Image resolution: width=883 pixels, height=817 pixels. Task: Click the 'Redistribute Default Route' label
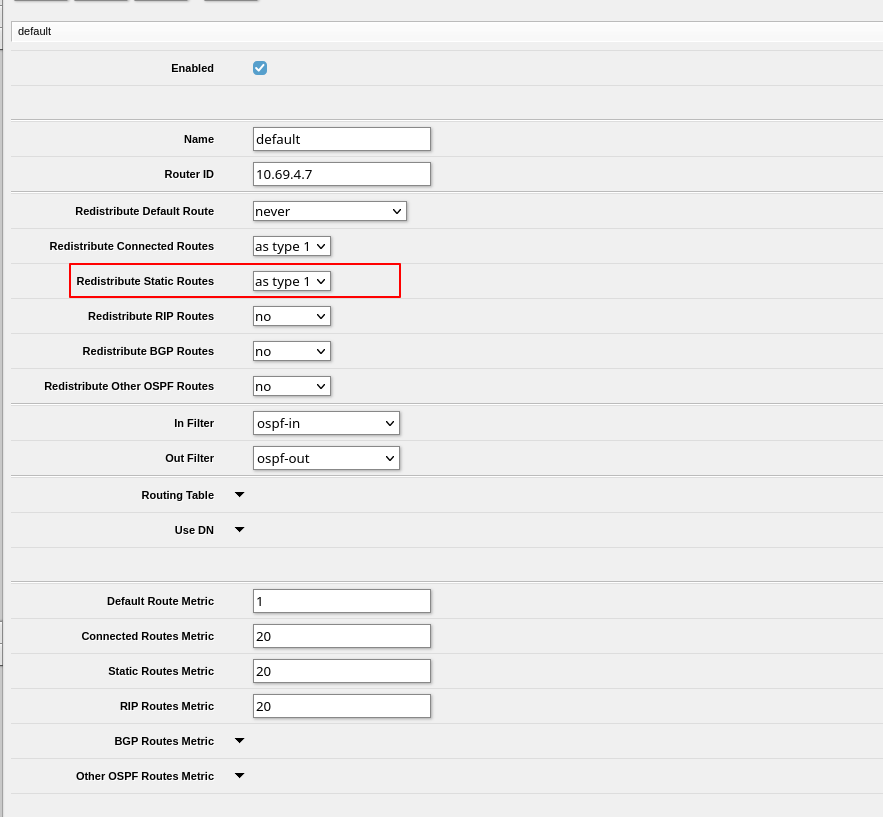click(145, 211)
